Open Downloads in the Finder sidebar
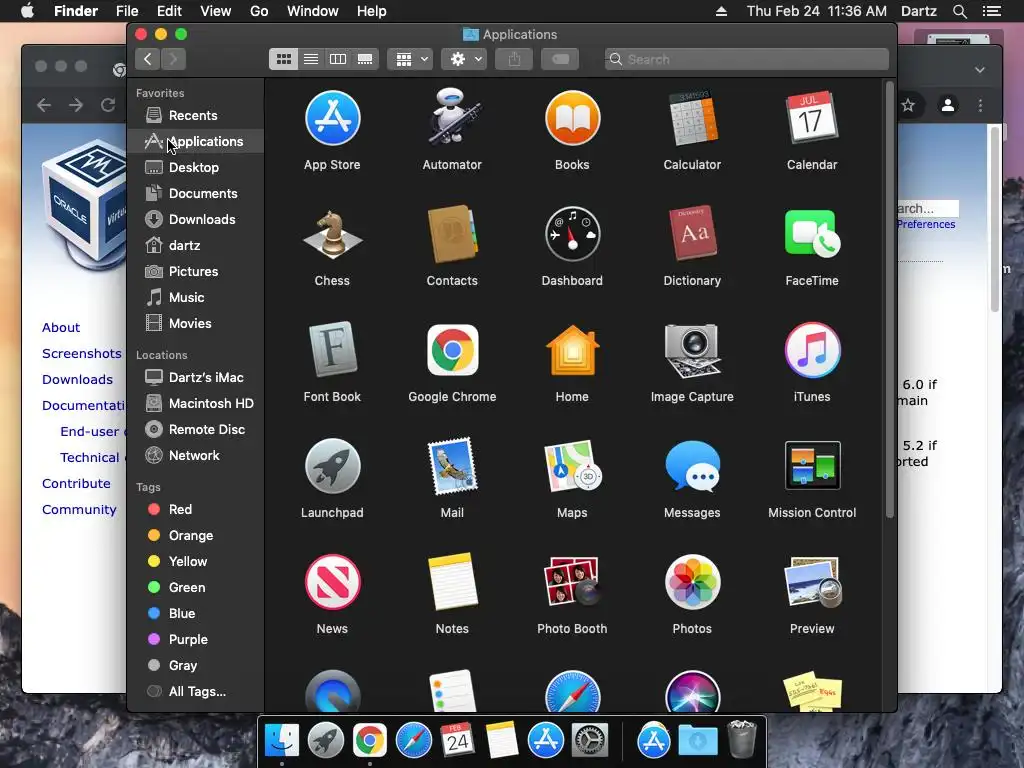Image resolution: width=1024 pixels, height=768 pixels. [x=196, y=219]
